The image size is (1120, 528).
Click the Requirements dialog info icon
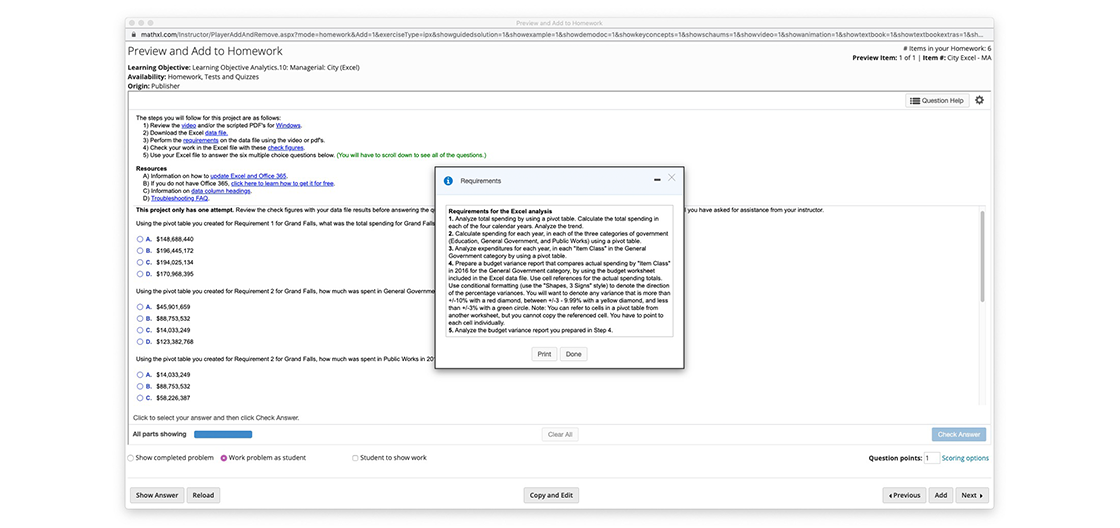pos(448,181)
